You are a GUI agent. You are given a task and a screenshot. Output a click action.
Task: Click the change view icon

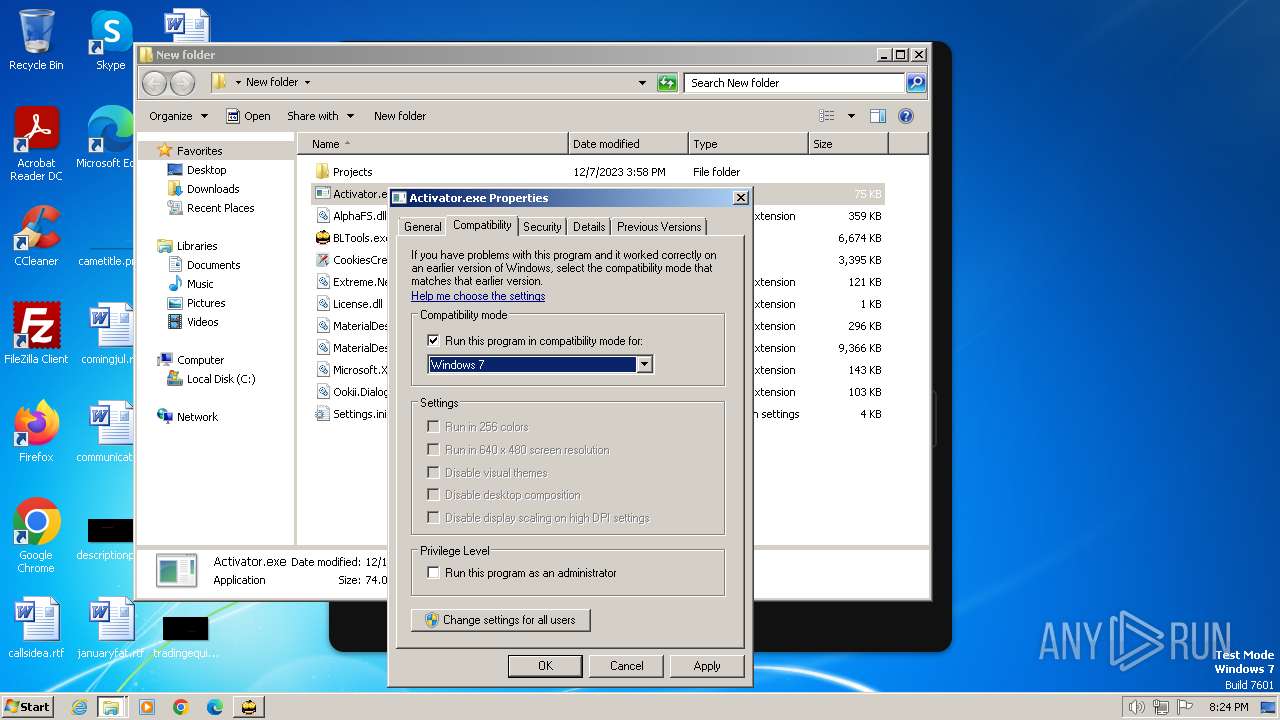[x=827, y=116]
